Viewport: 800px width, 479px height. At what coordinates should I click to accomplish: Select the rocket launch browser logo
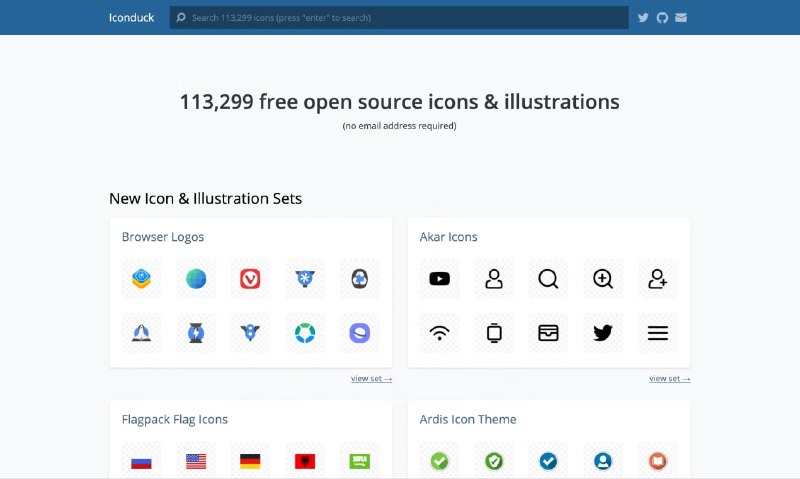pos(141,333)
